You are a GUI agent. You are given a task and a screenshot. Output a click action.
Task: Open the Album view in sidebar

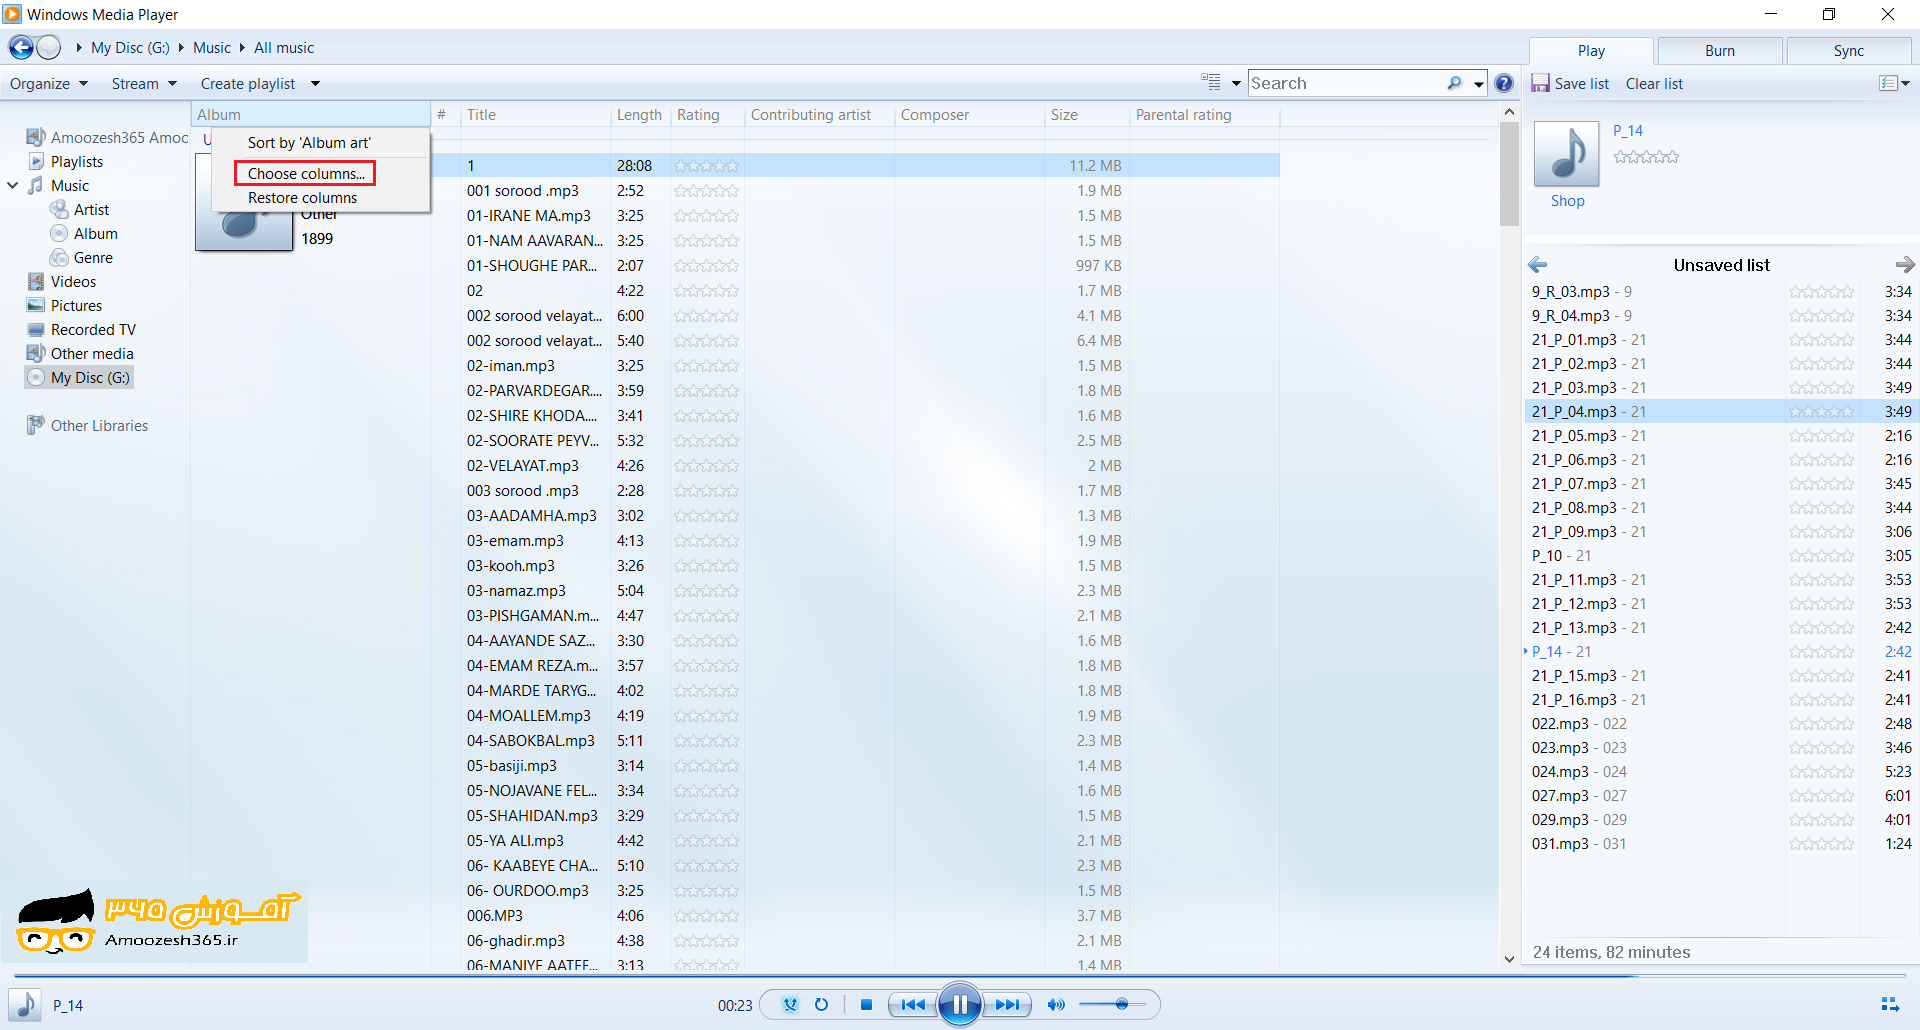tap(95, 233)
